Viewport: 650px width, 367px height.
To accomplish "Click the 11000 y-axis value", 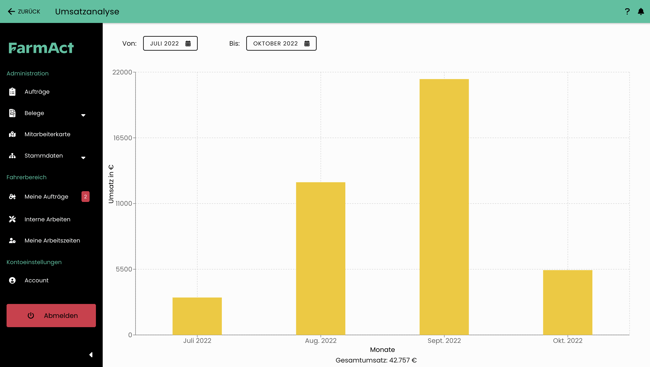I will click(x=124, y=203).
